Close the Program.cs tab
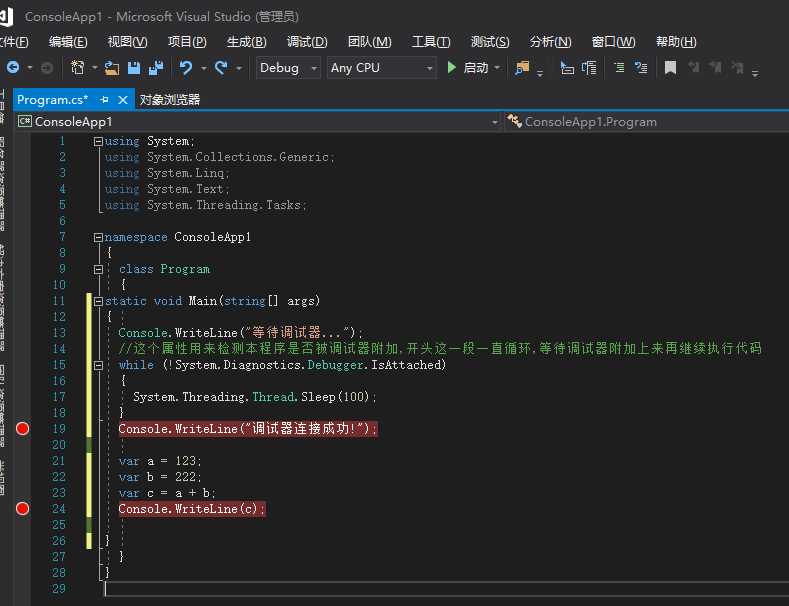 tap(123, 100)
